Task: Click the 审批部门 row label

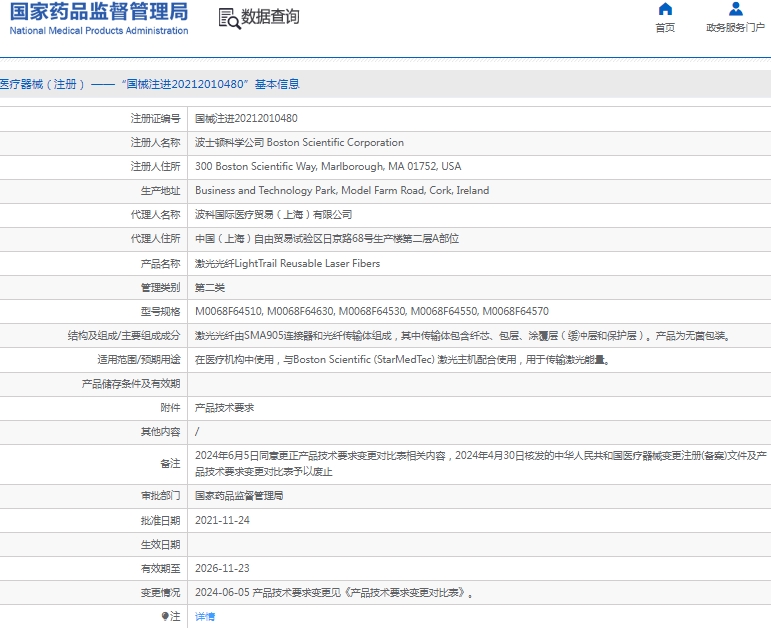Action: [160, 496]
